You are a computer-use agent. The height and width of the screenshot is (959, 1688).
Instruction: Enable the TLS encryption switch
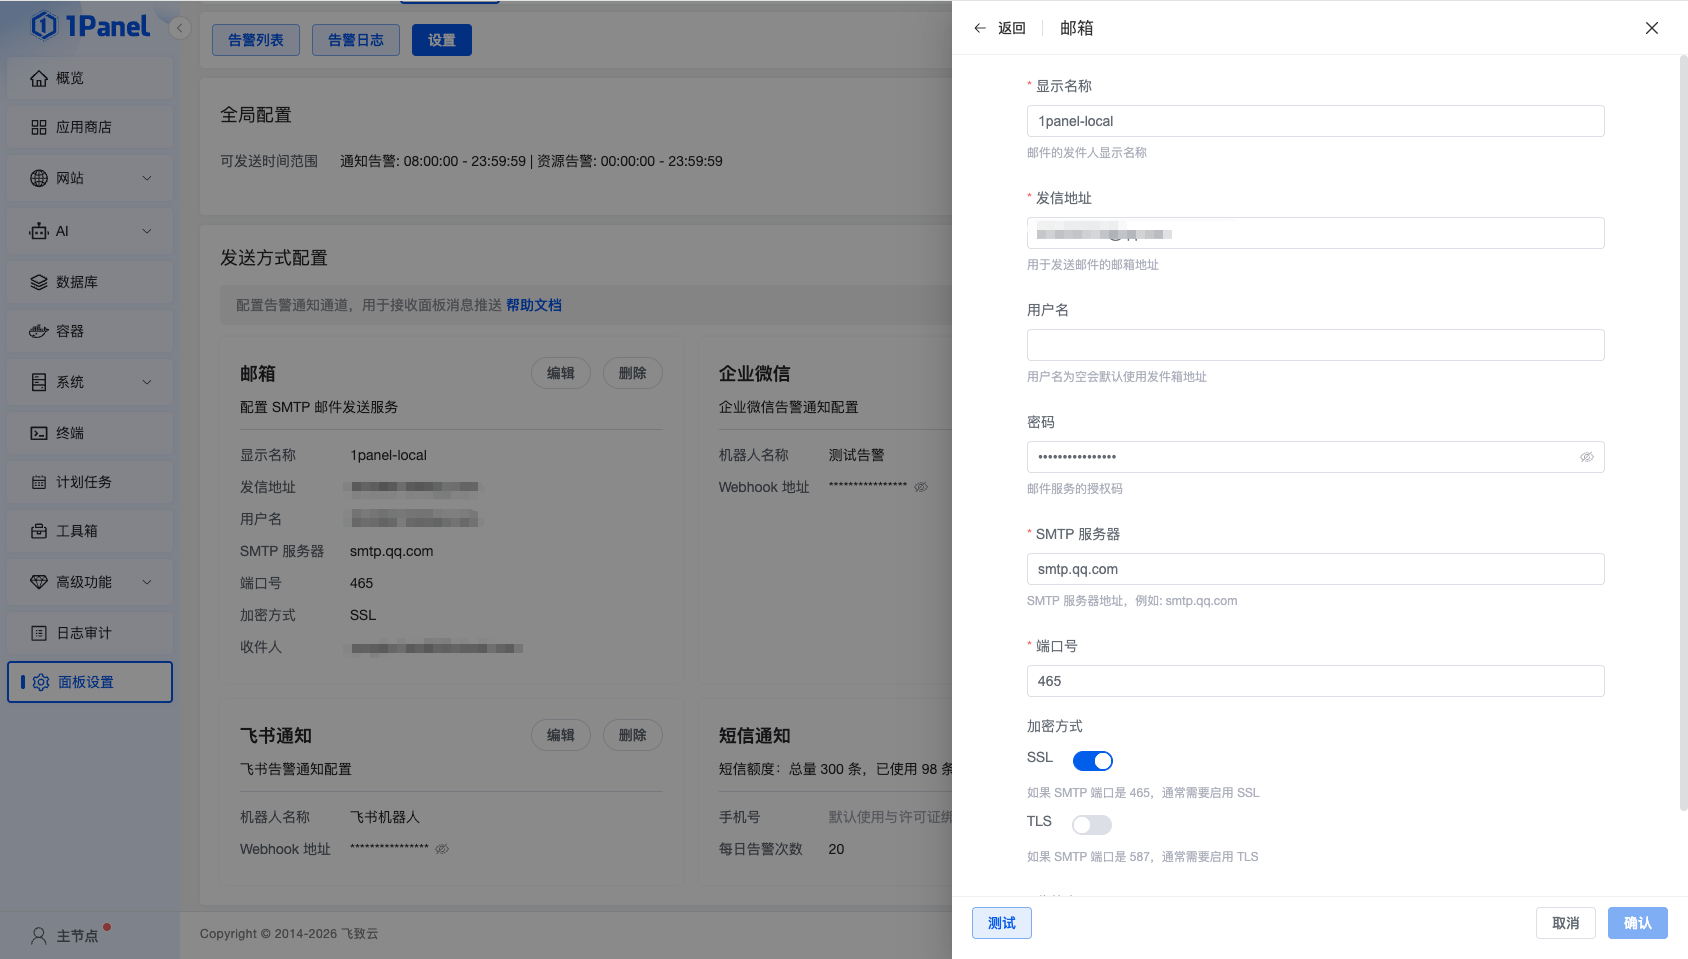click(1092, 825)
